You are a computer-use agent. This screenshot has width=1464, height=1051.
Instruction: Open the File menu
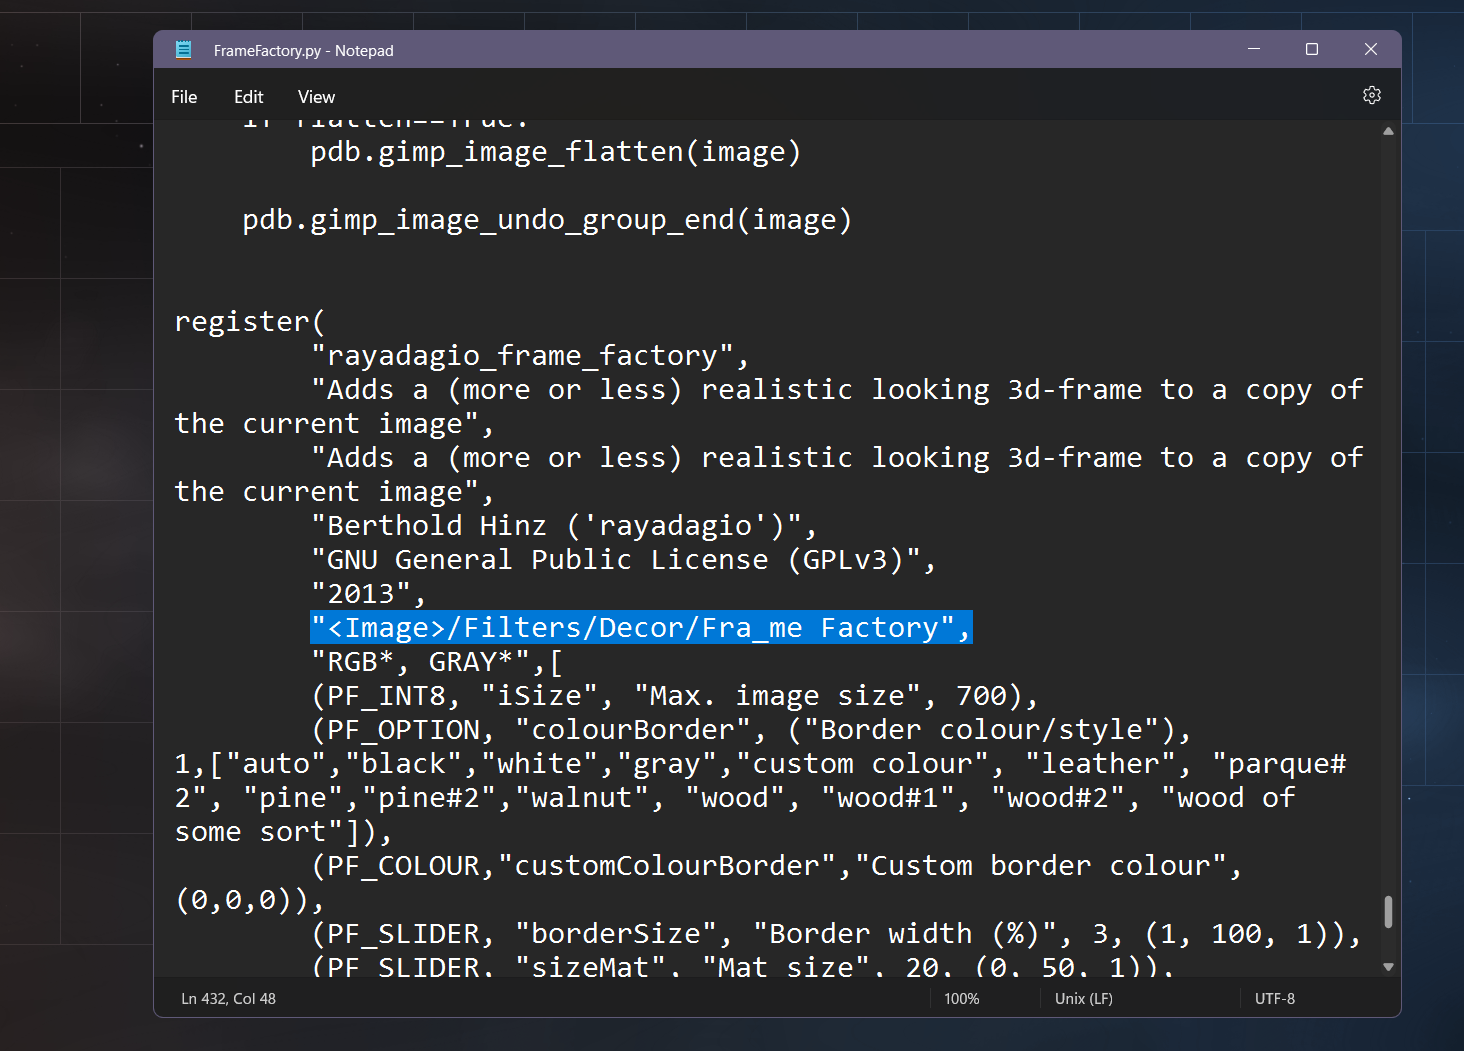click(184, 97)
